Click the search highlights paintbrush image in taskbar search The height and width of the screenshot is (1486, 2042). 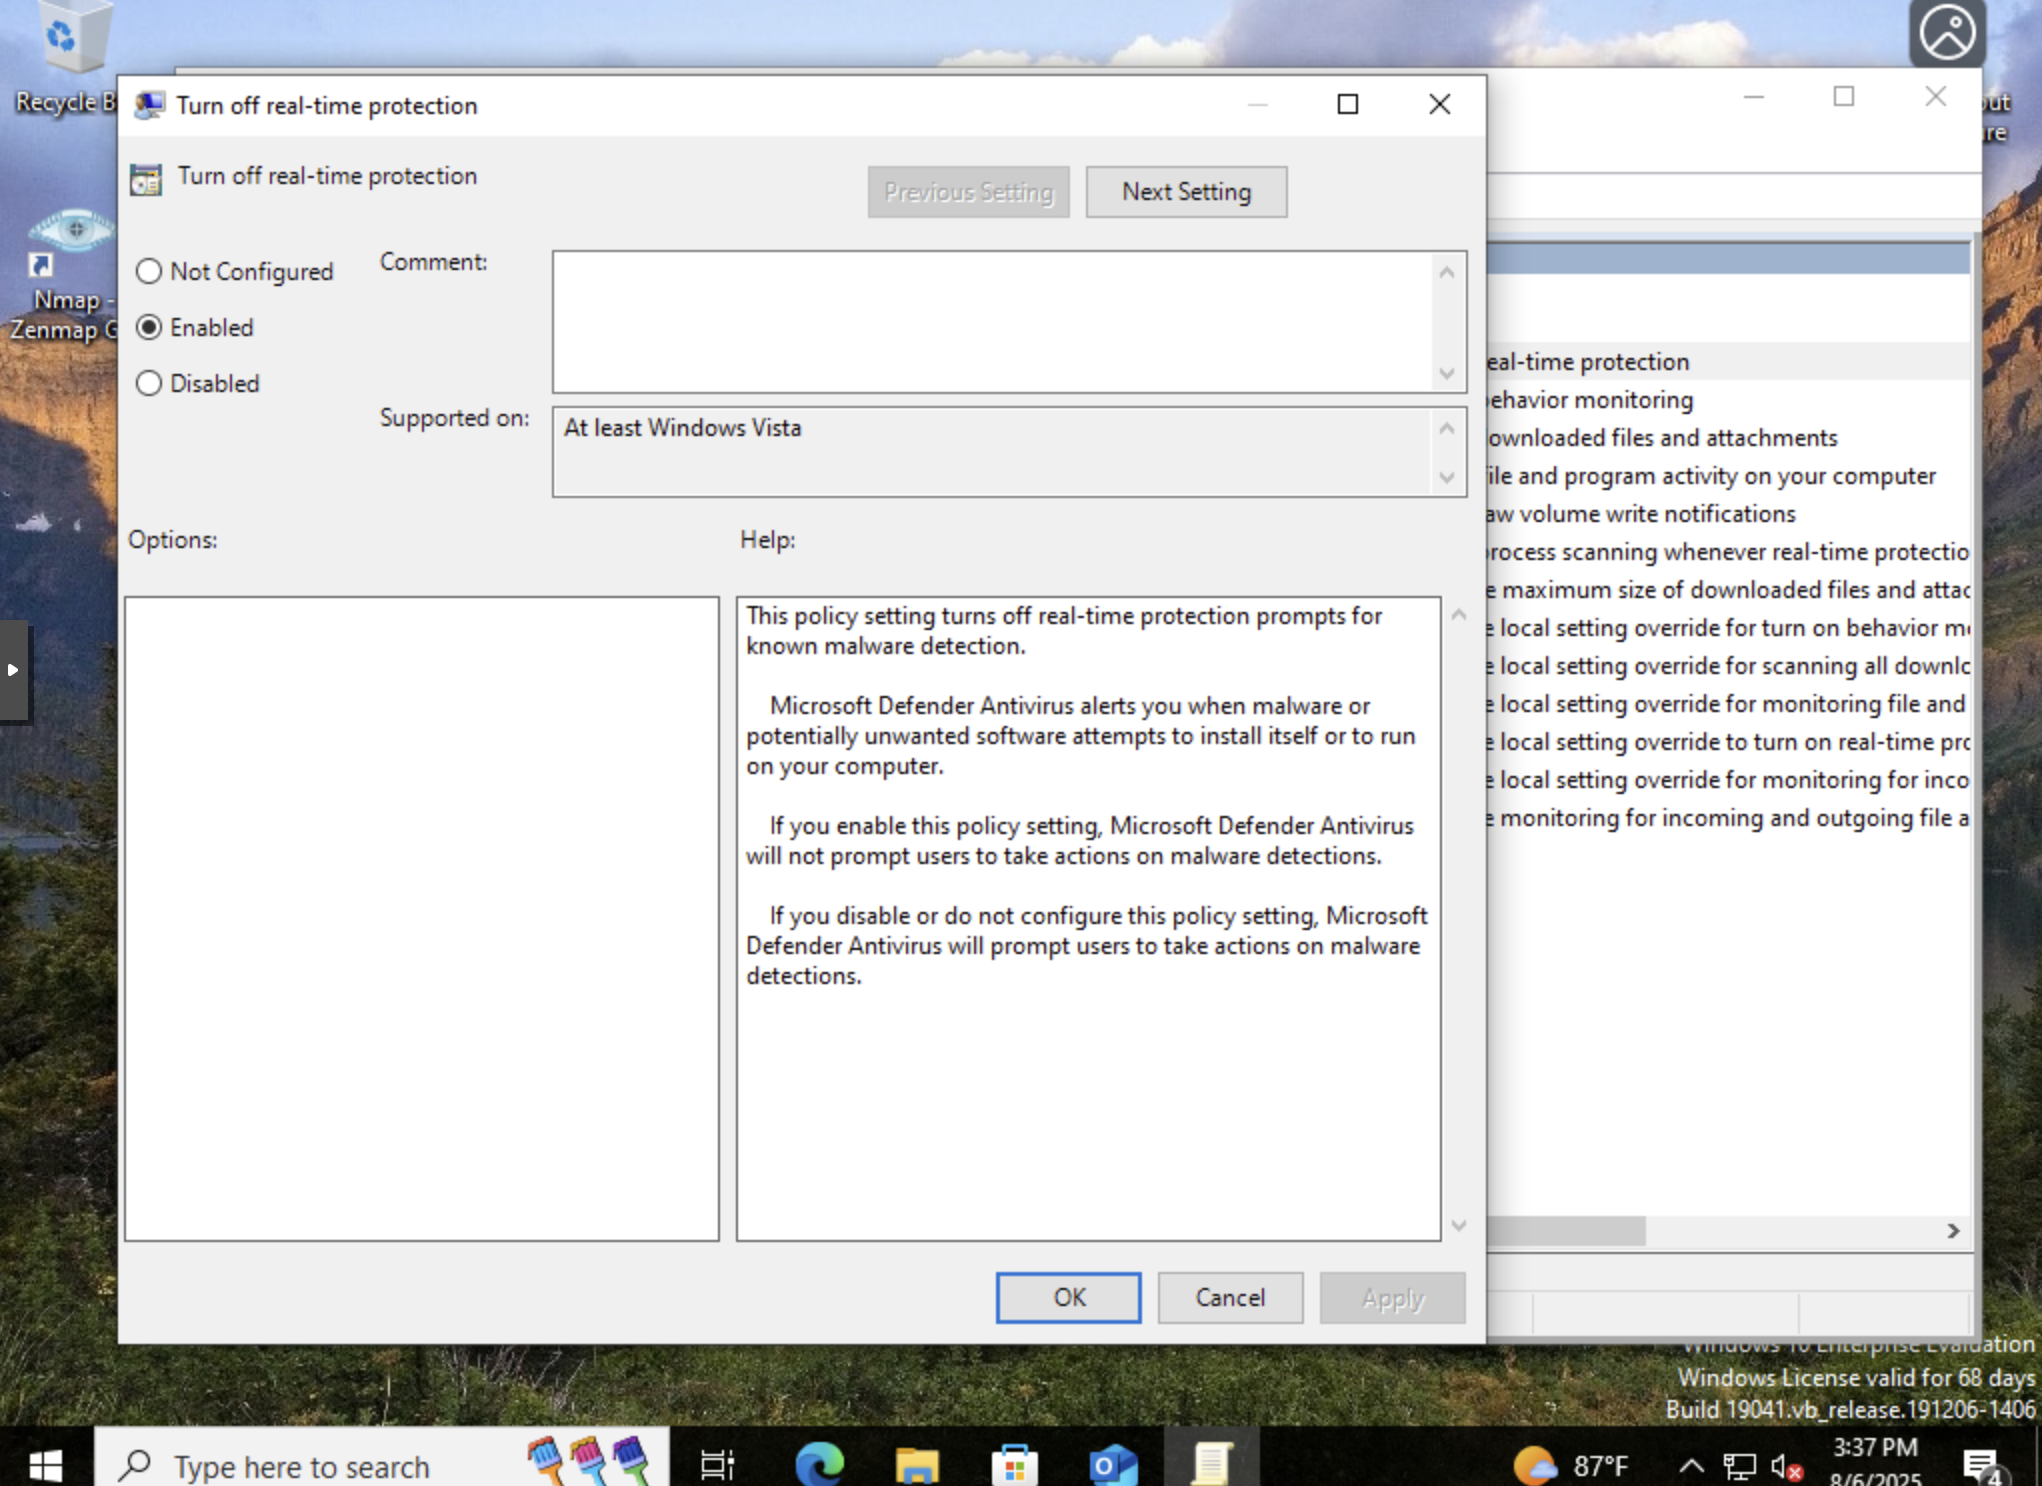tap(589, 1460)
